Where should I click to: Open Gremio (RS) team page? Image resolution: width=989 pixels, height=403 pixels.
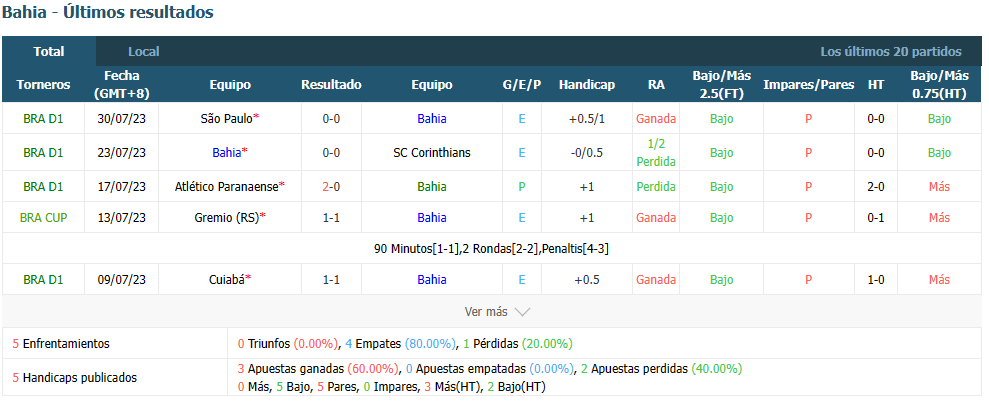[226, 218]
